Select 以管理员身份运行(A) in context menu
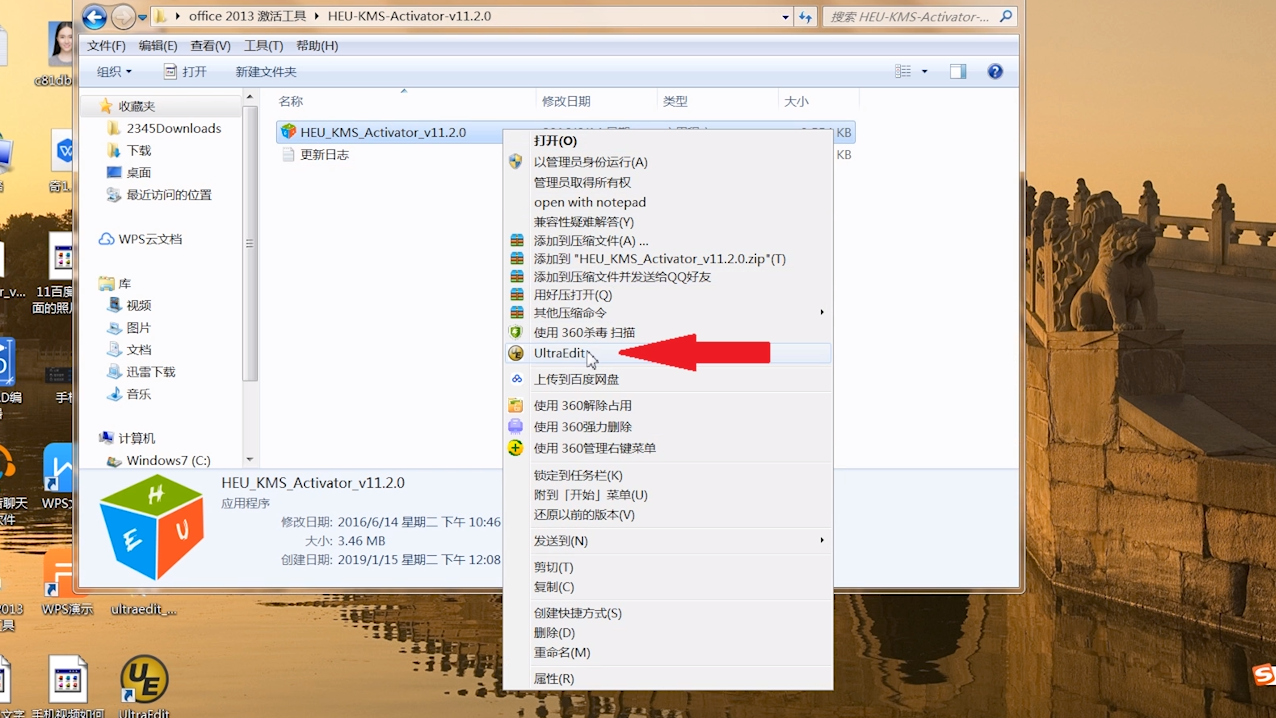 point(590,162)
